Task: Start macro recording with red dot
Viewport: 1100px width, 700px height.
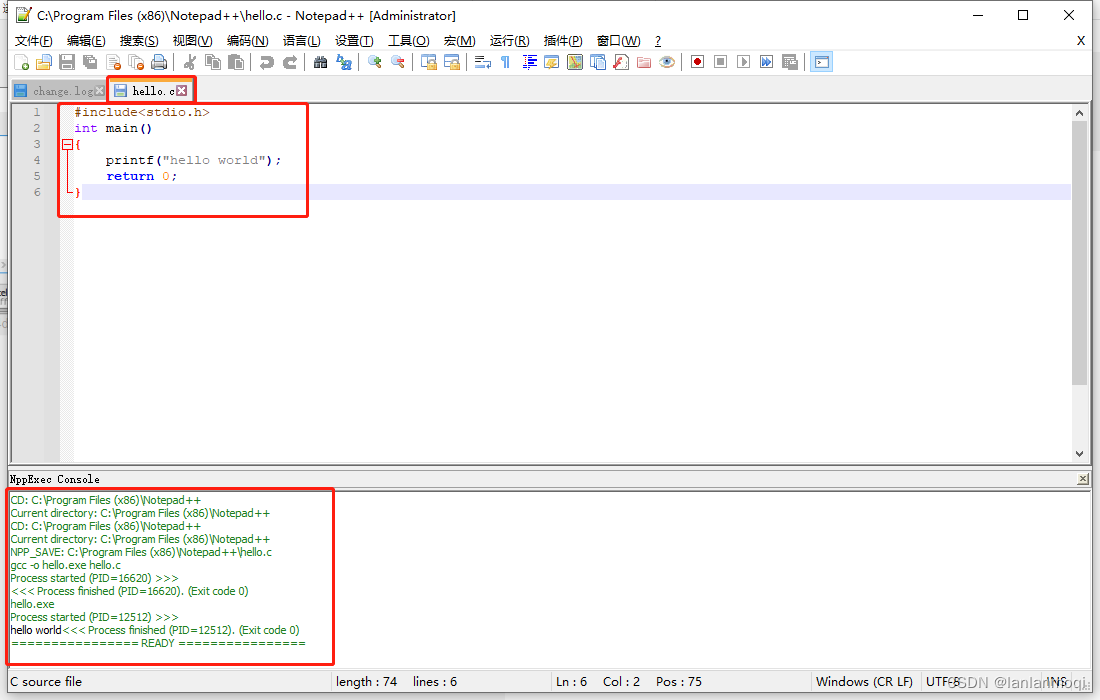Action: coord(697,62)
